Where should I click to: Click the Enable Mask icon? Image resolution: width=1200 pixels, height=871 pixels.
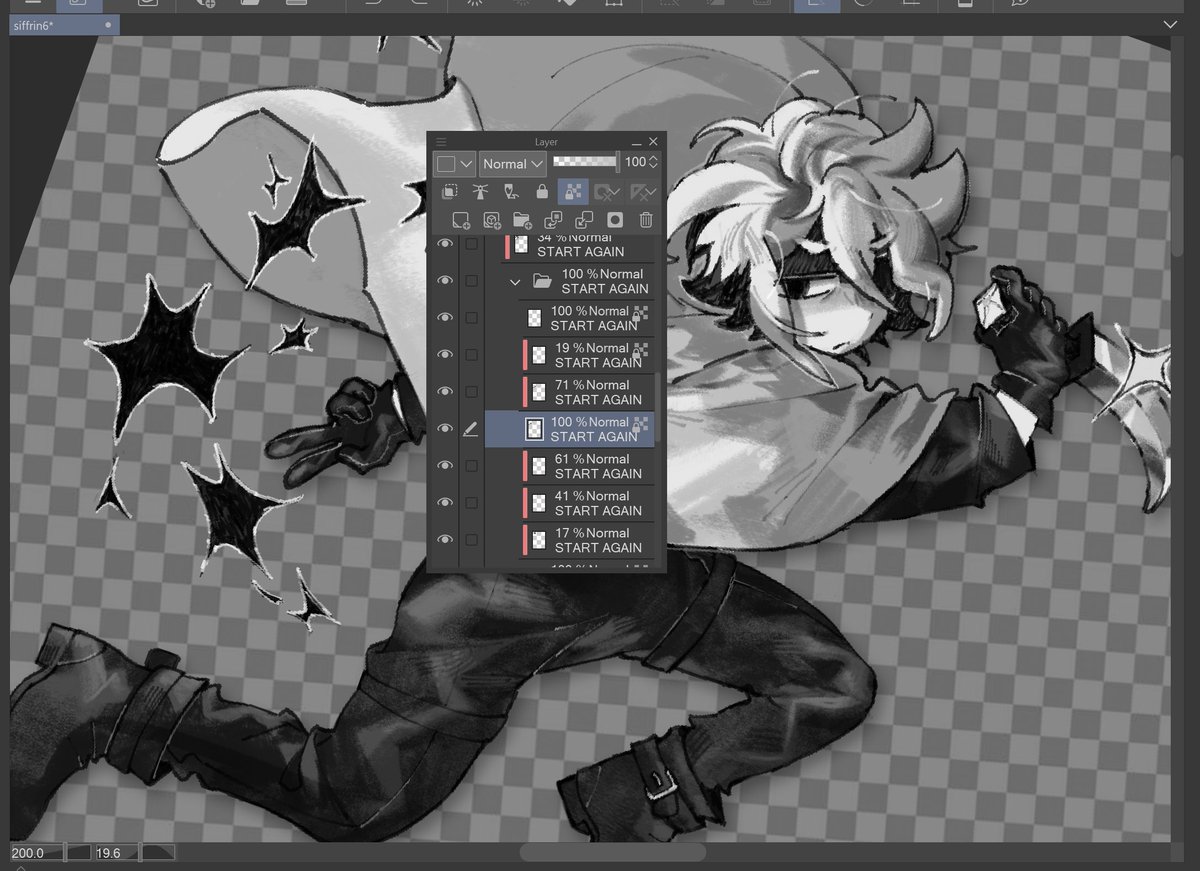click(x=607, y=192)
